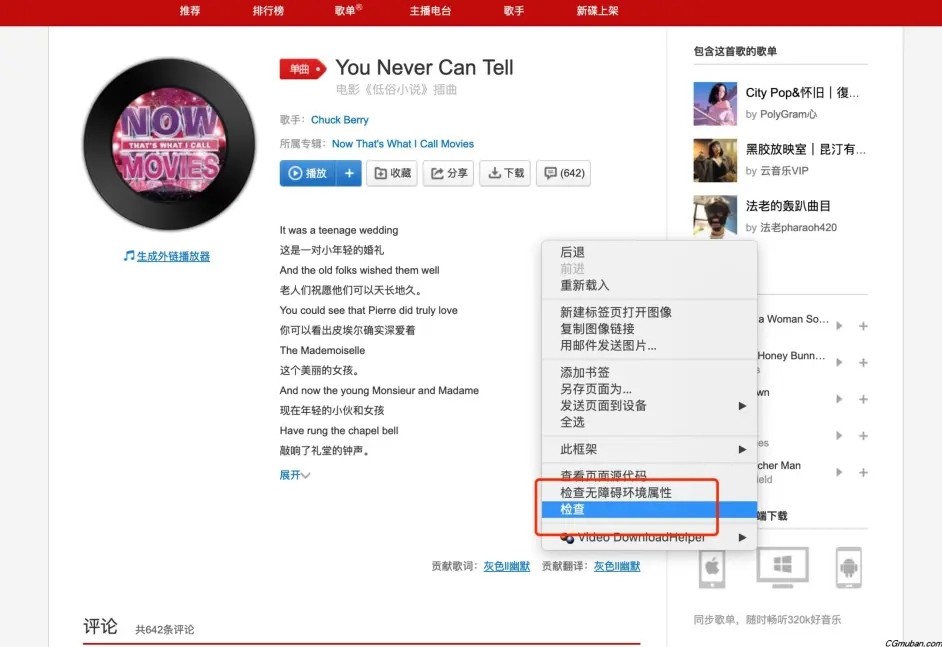Open the 歌单 navigation tab
Viewport: 942px width, 647px height.
(x=348, y=11)
